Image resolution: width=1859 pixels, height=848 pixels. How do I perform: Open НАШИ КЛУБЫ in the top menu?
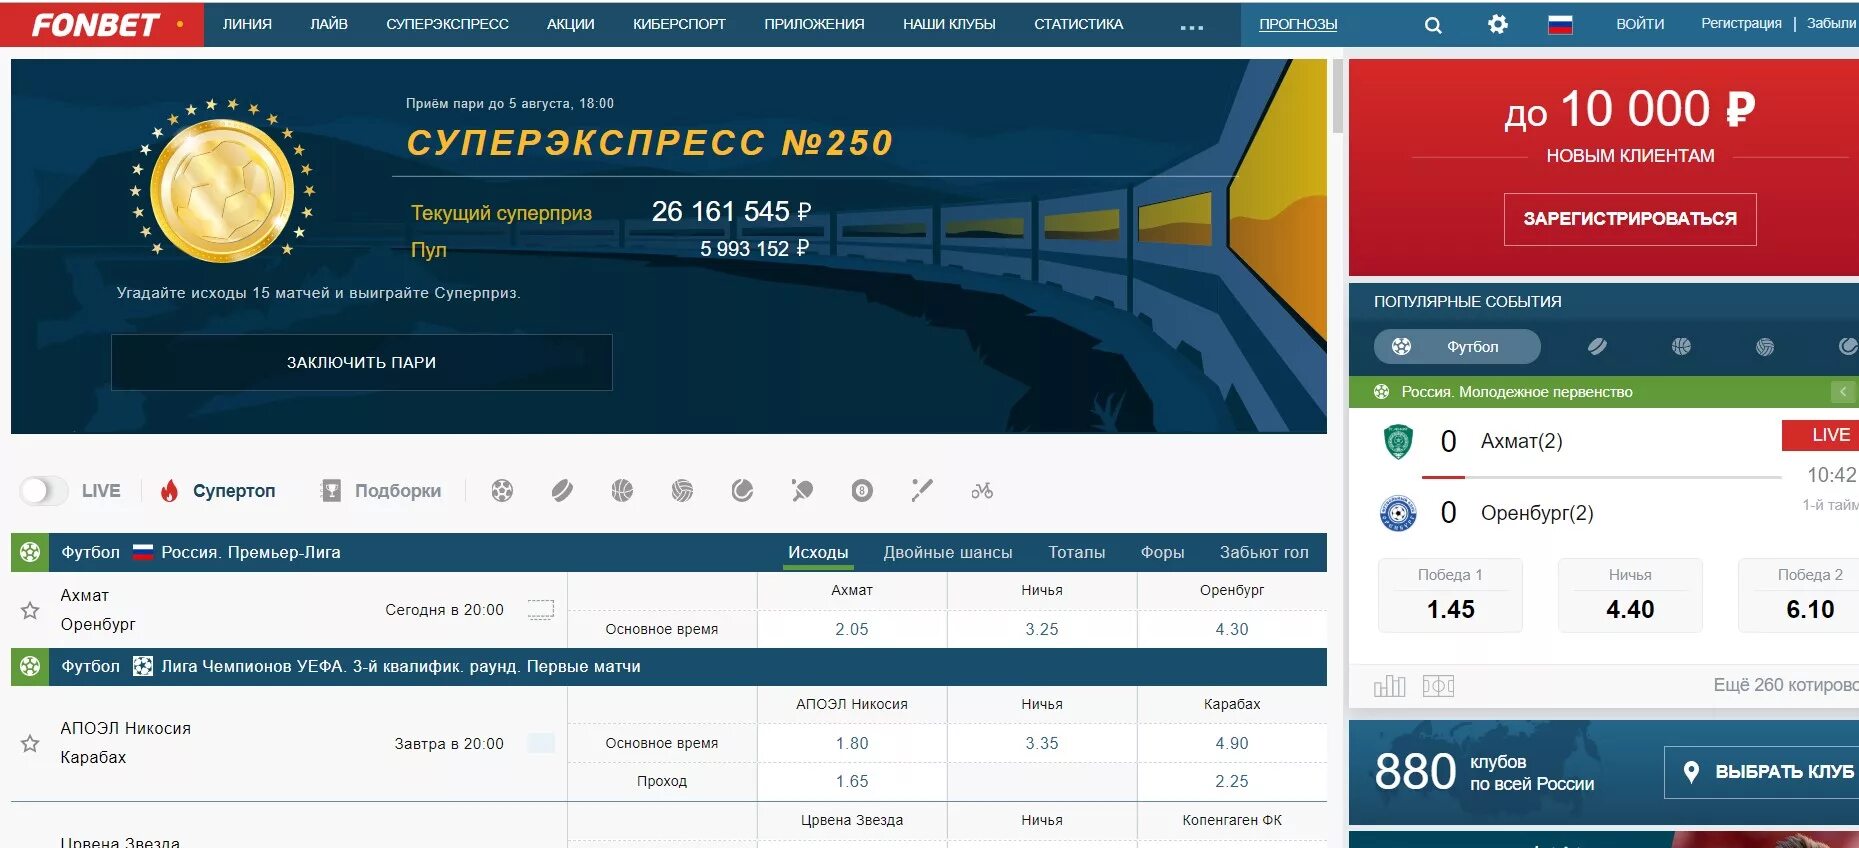coord(949,24)
